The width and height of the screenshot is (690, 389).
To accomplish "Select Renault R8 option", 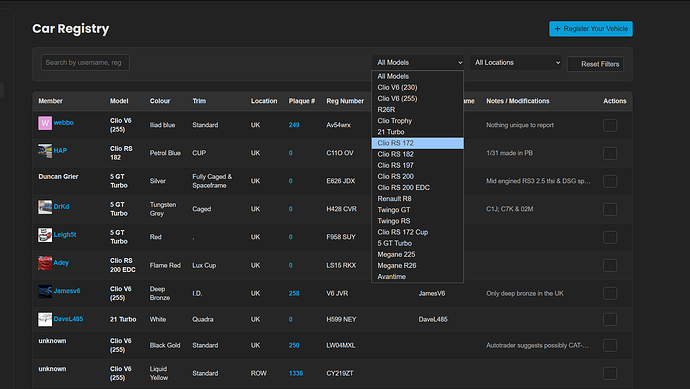I will click(x=418, y=199).
